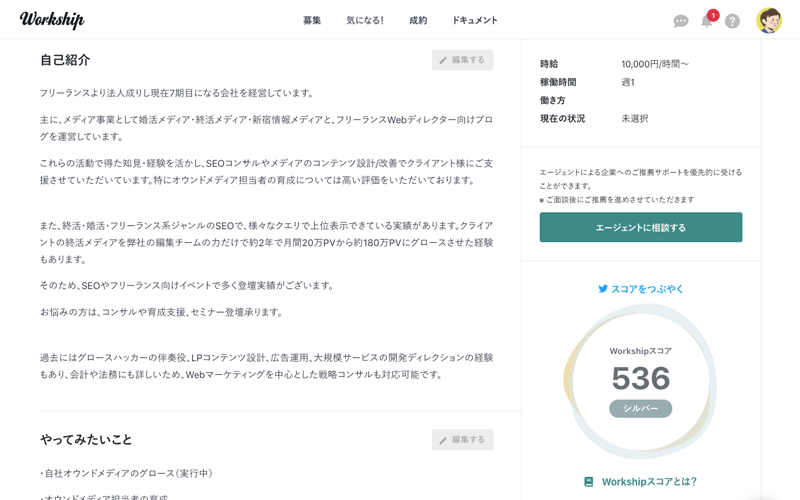Click the お悩みの方は、コンサルや育成支援 sentence
Image resolution: width=800 pixels, height=500 pixels.
pos(161,312)
